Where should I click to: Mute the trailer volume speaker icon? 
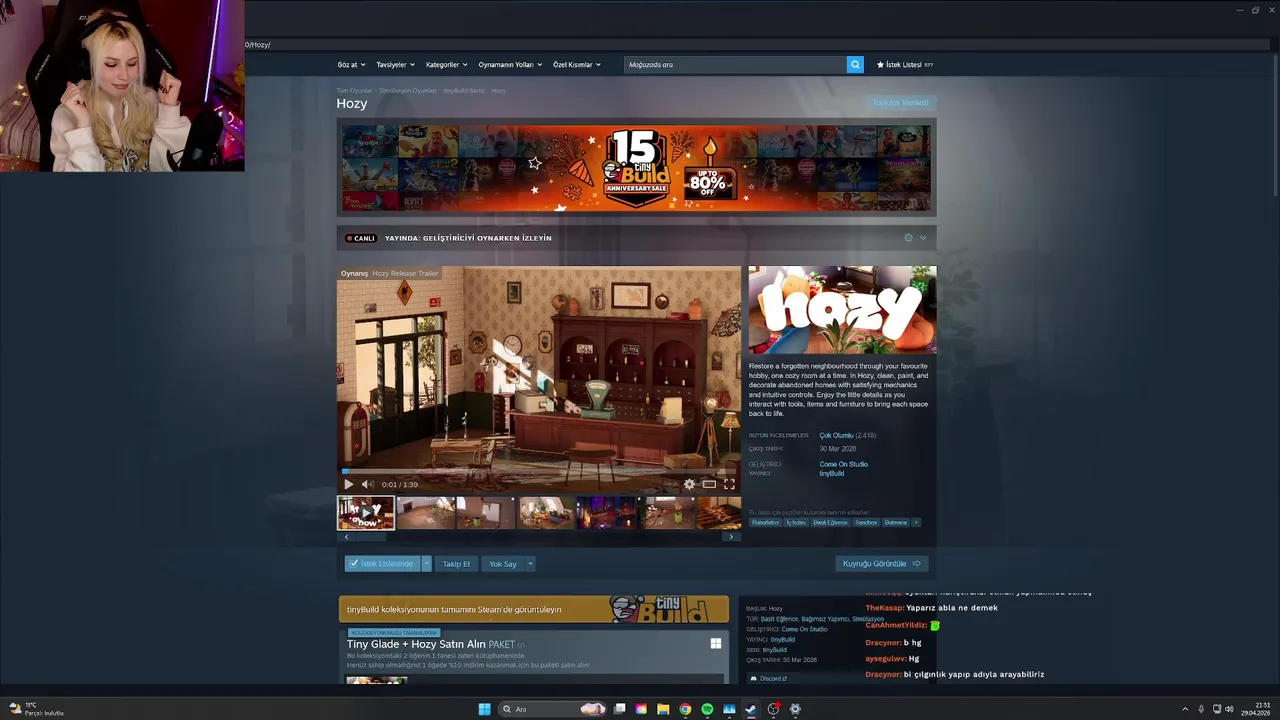(367, 484)
